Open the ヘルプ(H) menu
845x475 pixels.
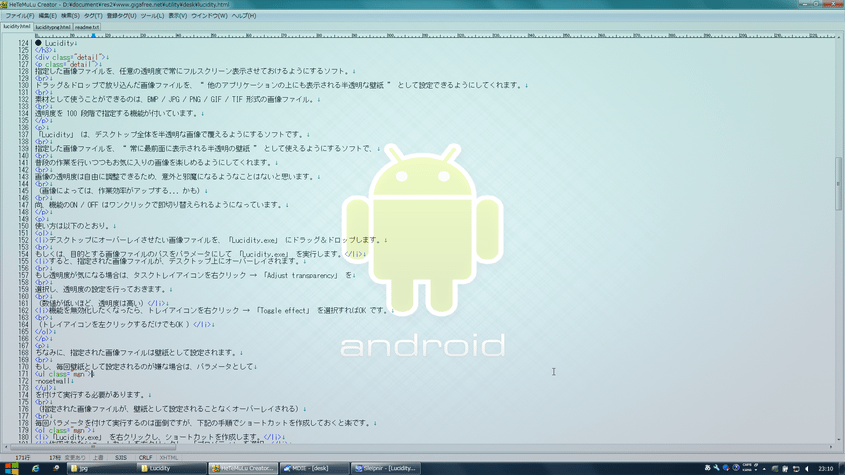pos(244,16)
